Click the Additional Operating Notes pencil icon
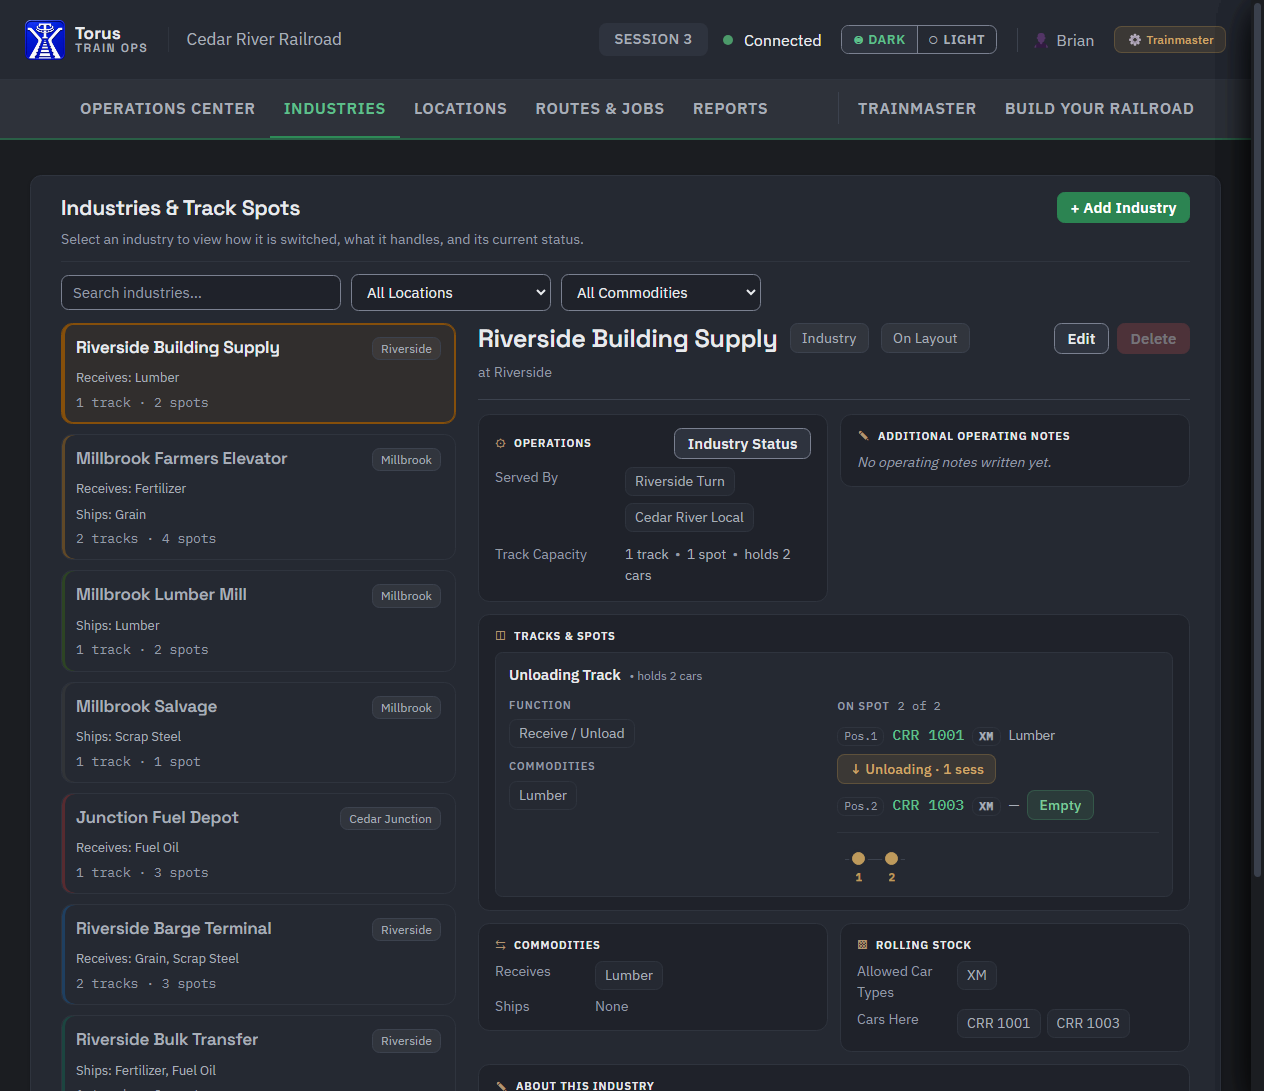Image resolution: width=1264 pixels, height=1091 pixels. click(864, 436)
